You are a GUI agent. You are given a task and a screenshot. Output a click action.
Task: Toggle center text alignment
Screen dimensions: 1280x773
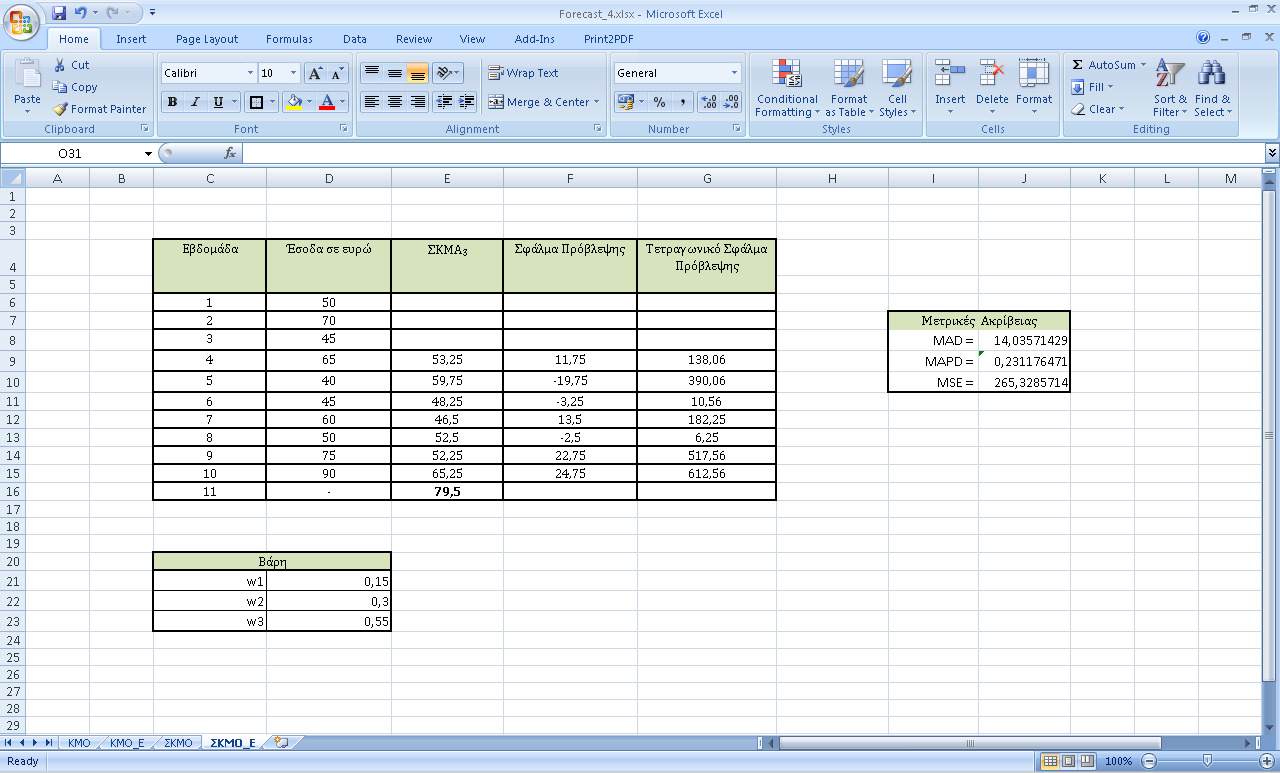pyautogui.click(x=395, y=102)
